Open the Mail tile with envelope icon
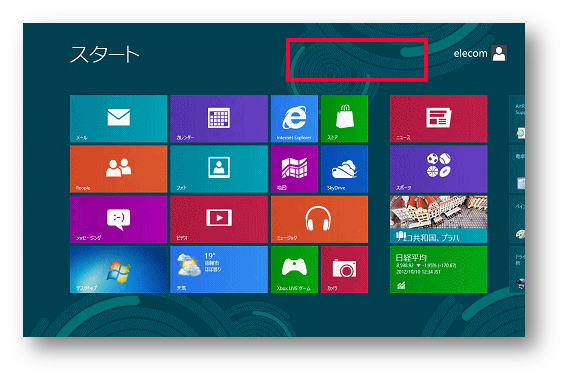This screenshot has height=379, width=567. 119,119
